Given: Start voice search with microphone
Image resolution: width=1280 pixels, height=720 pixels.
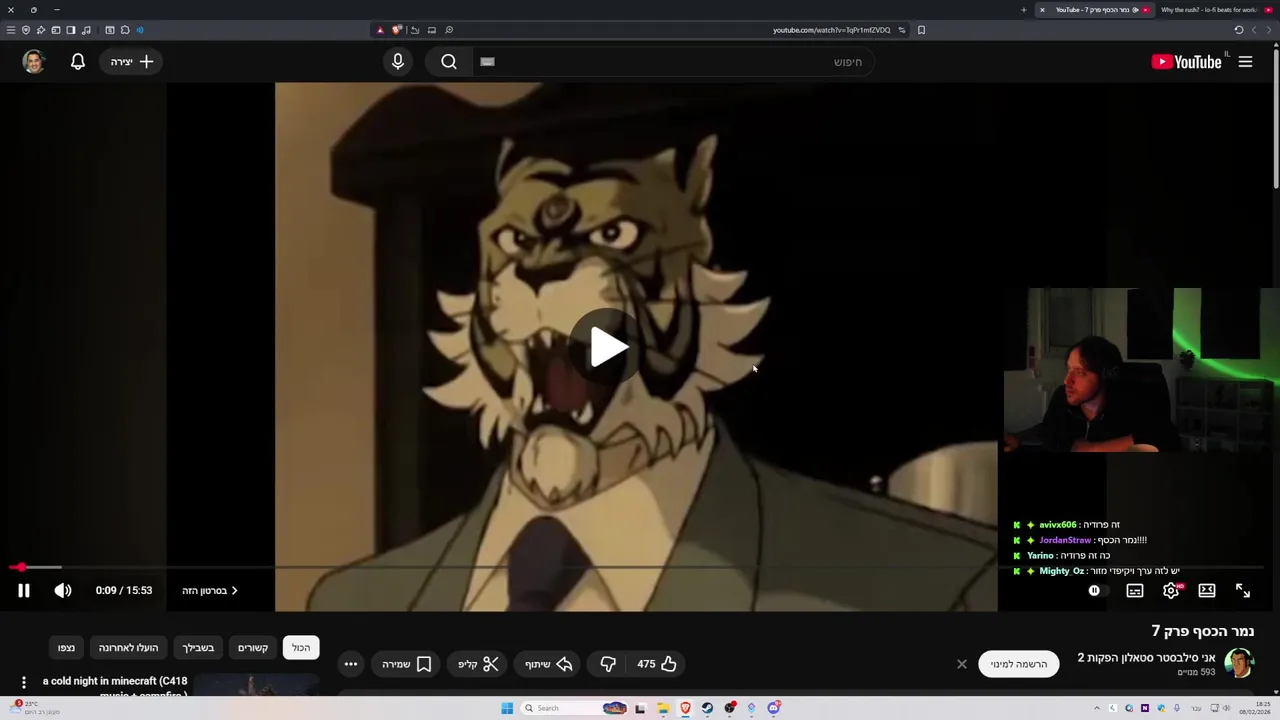Looking at the screenshot, I should coord(398,62).
